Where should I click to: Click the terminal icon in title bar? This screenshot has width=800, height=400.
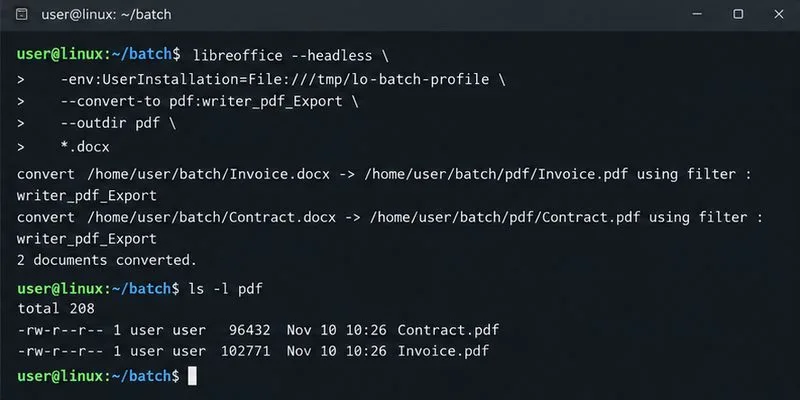click(x=21, y=14)
